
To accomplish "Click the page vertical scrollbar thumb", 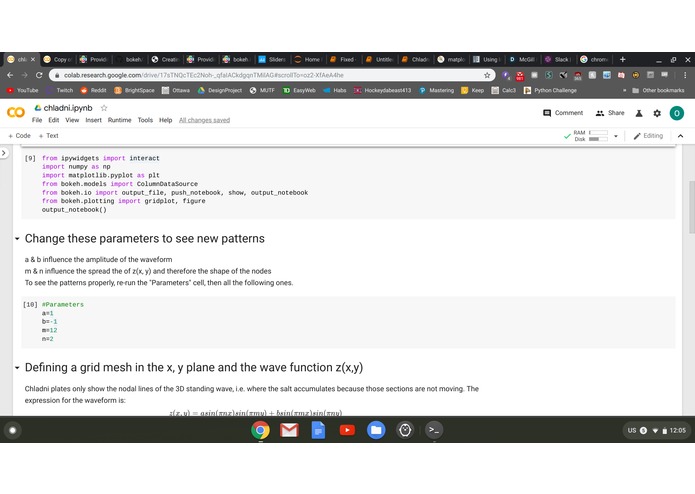I will pos(691,206).
